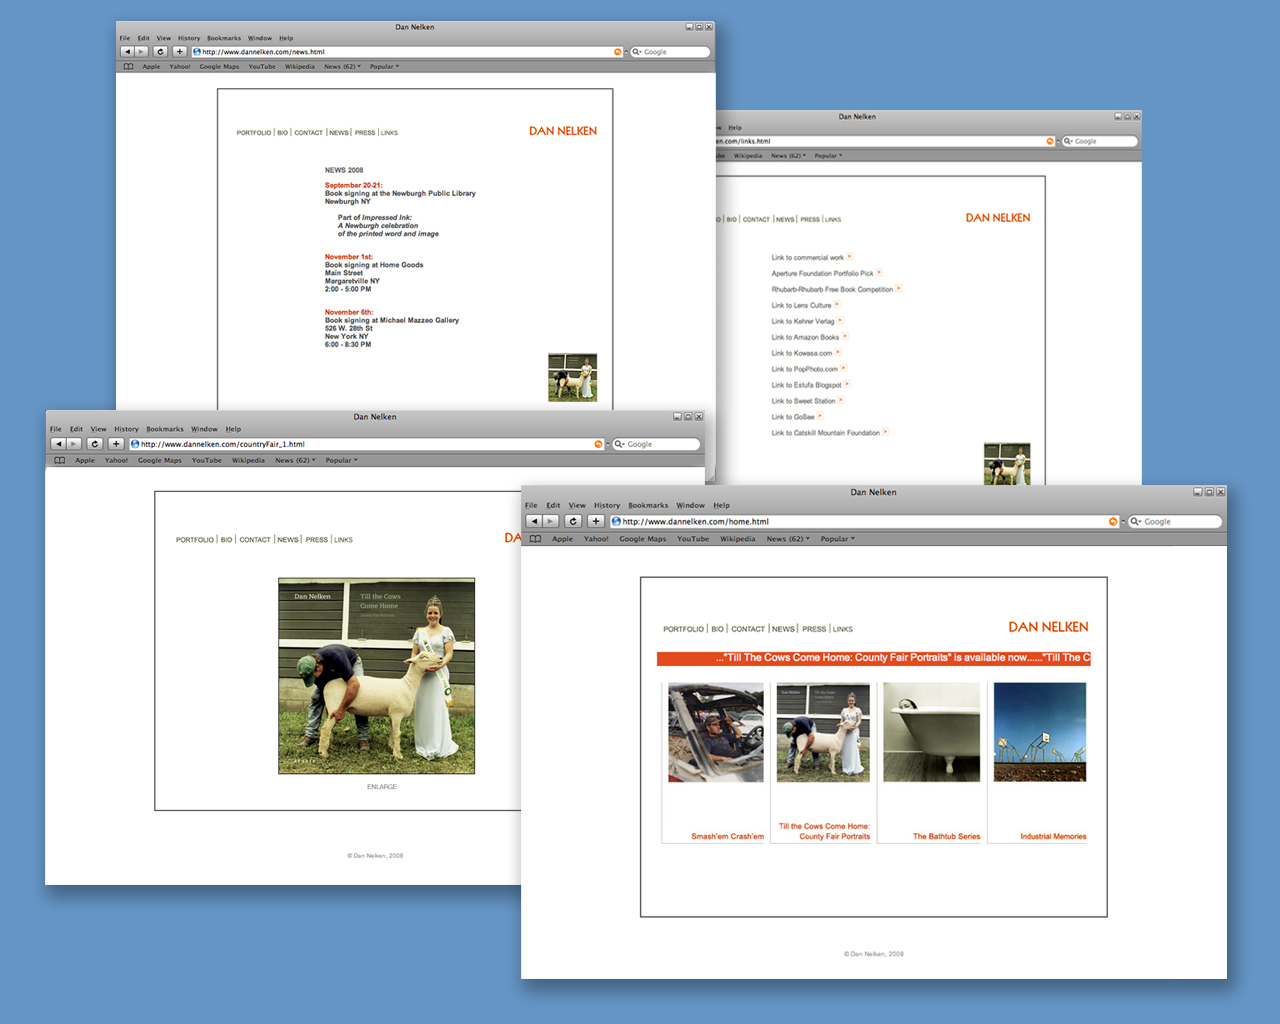The width and height of the screenshot is (1280, 1024).
Task: Click the forward arrow in the countryFair_1.html window
Action: [74, 444]
